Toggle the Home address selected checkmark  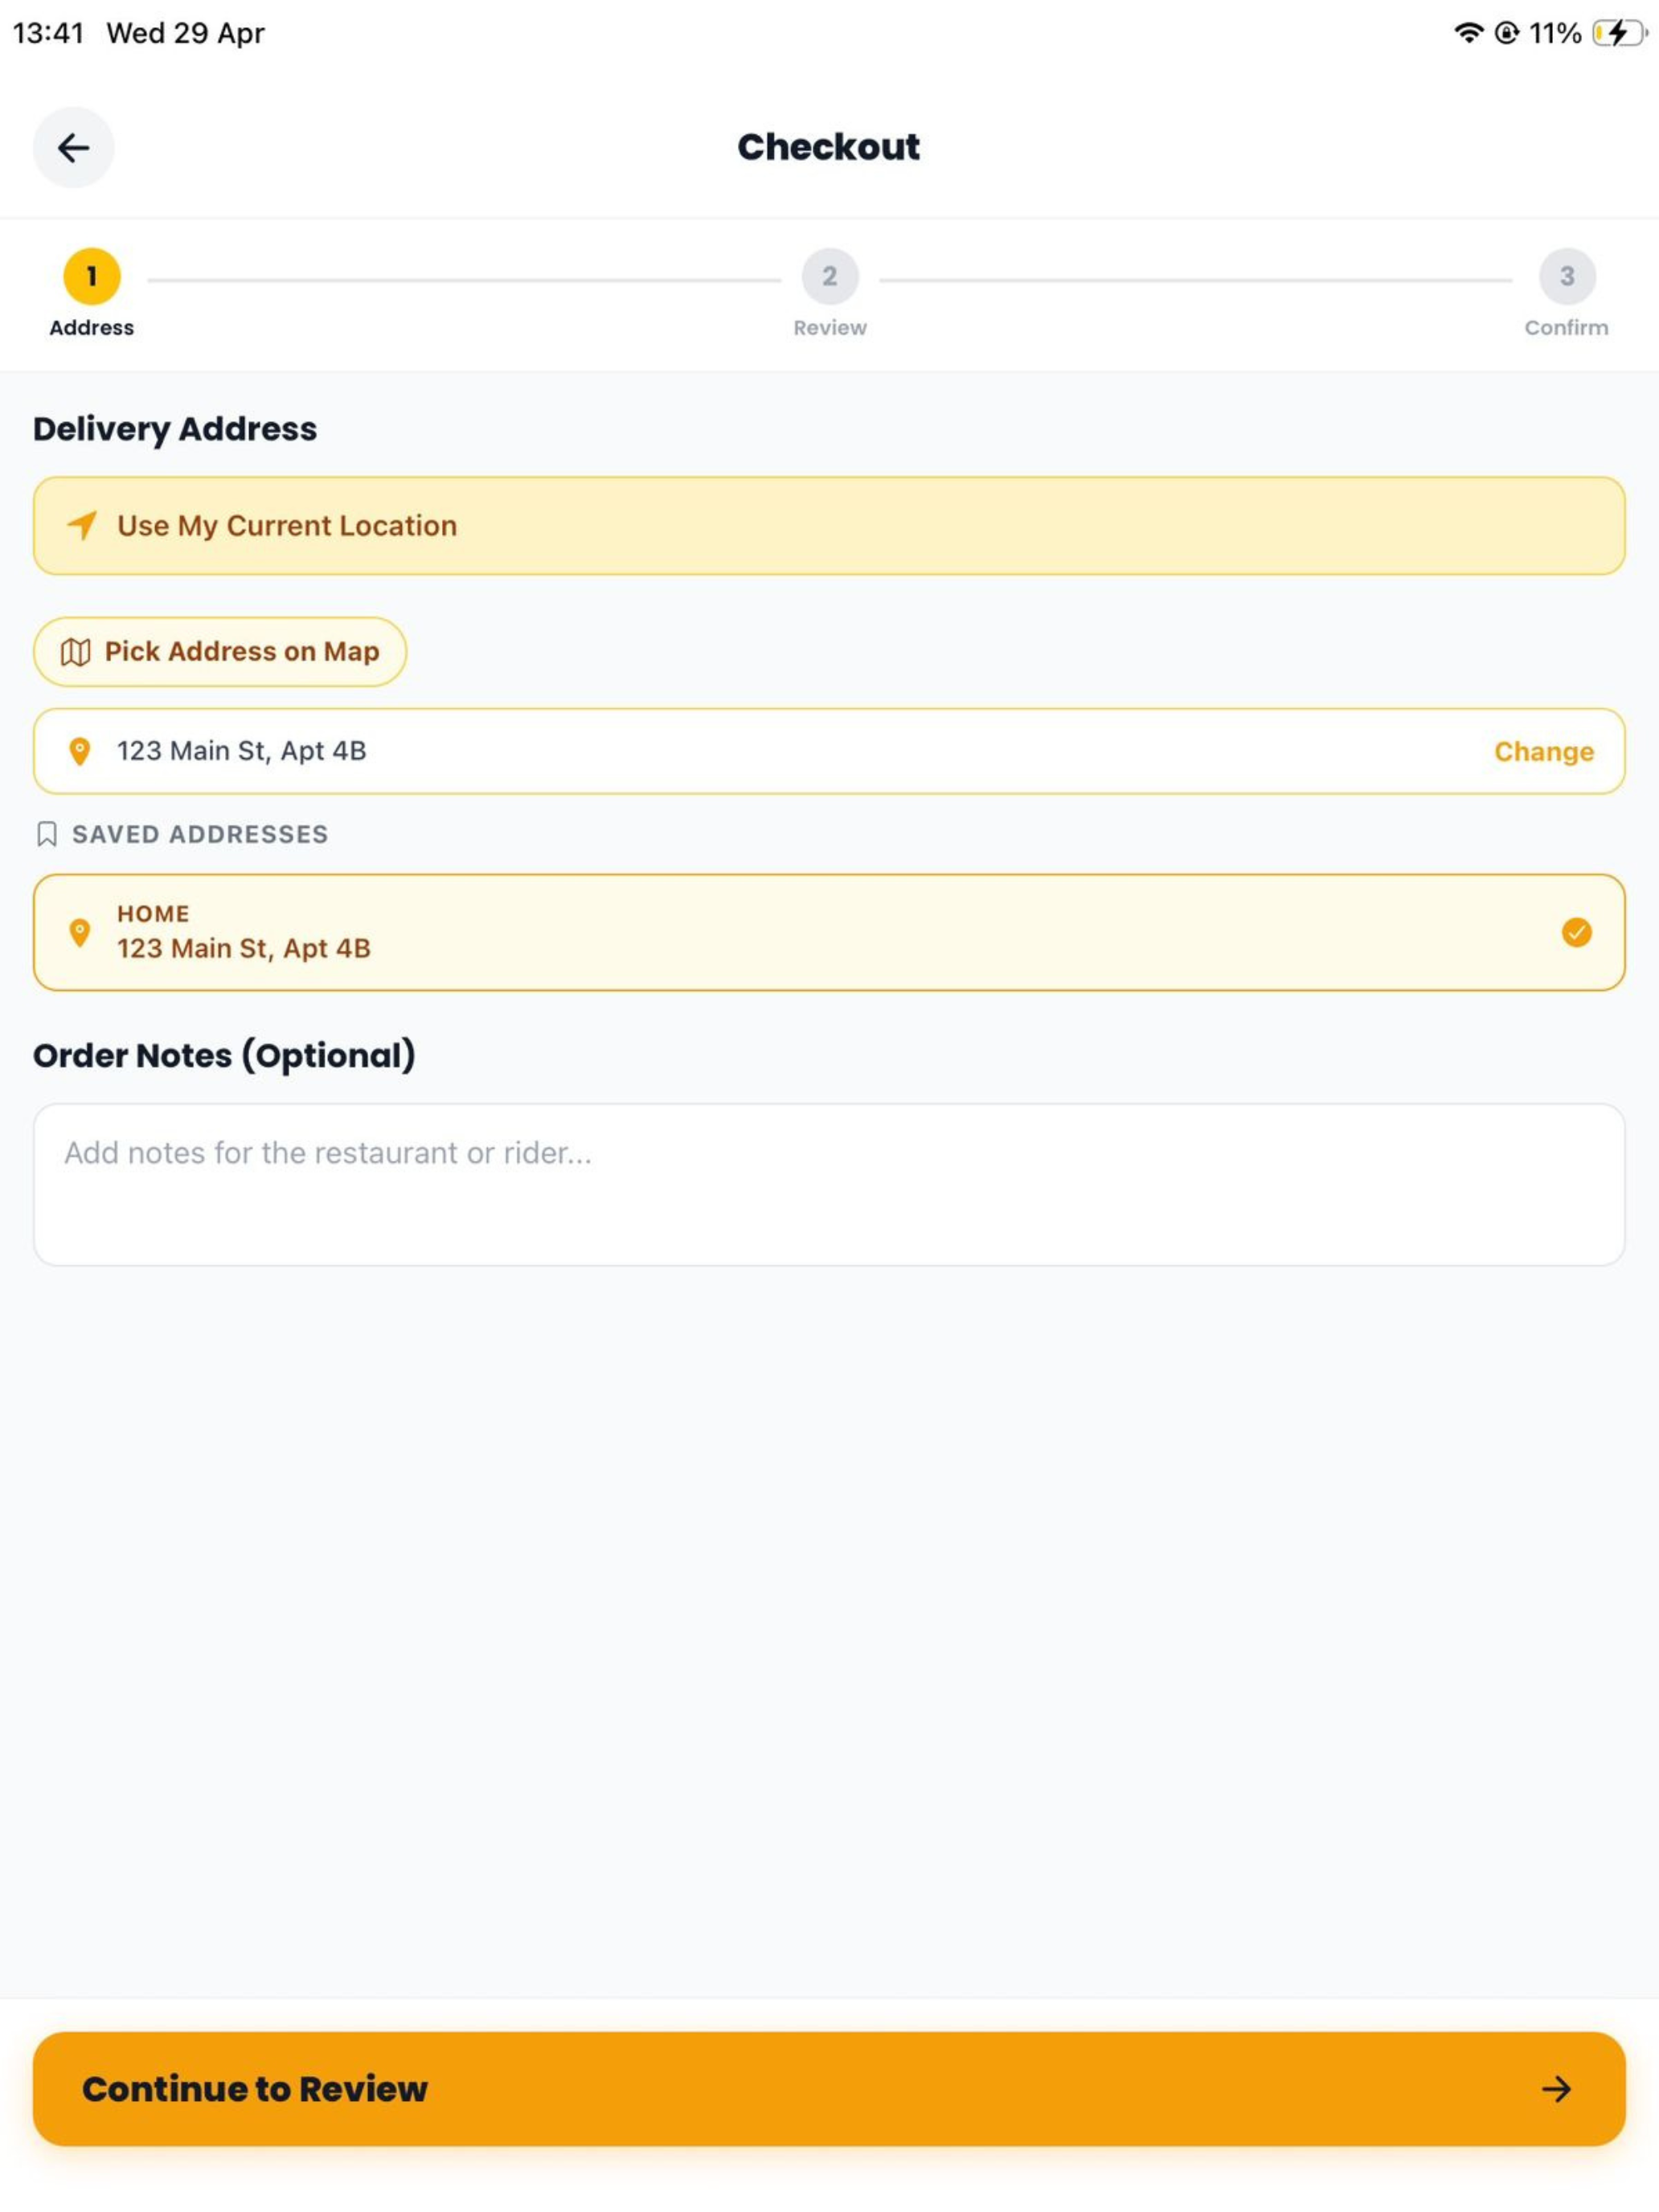tap(1576, 932)
